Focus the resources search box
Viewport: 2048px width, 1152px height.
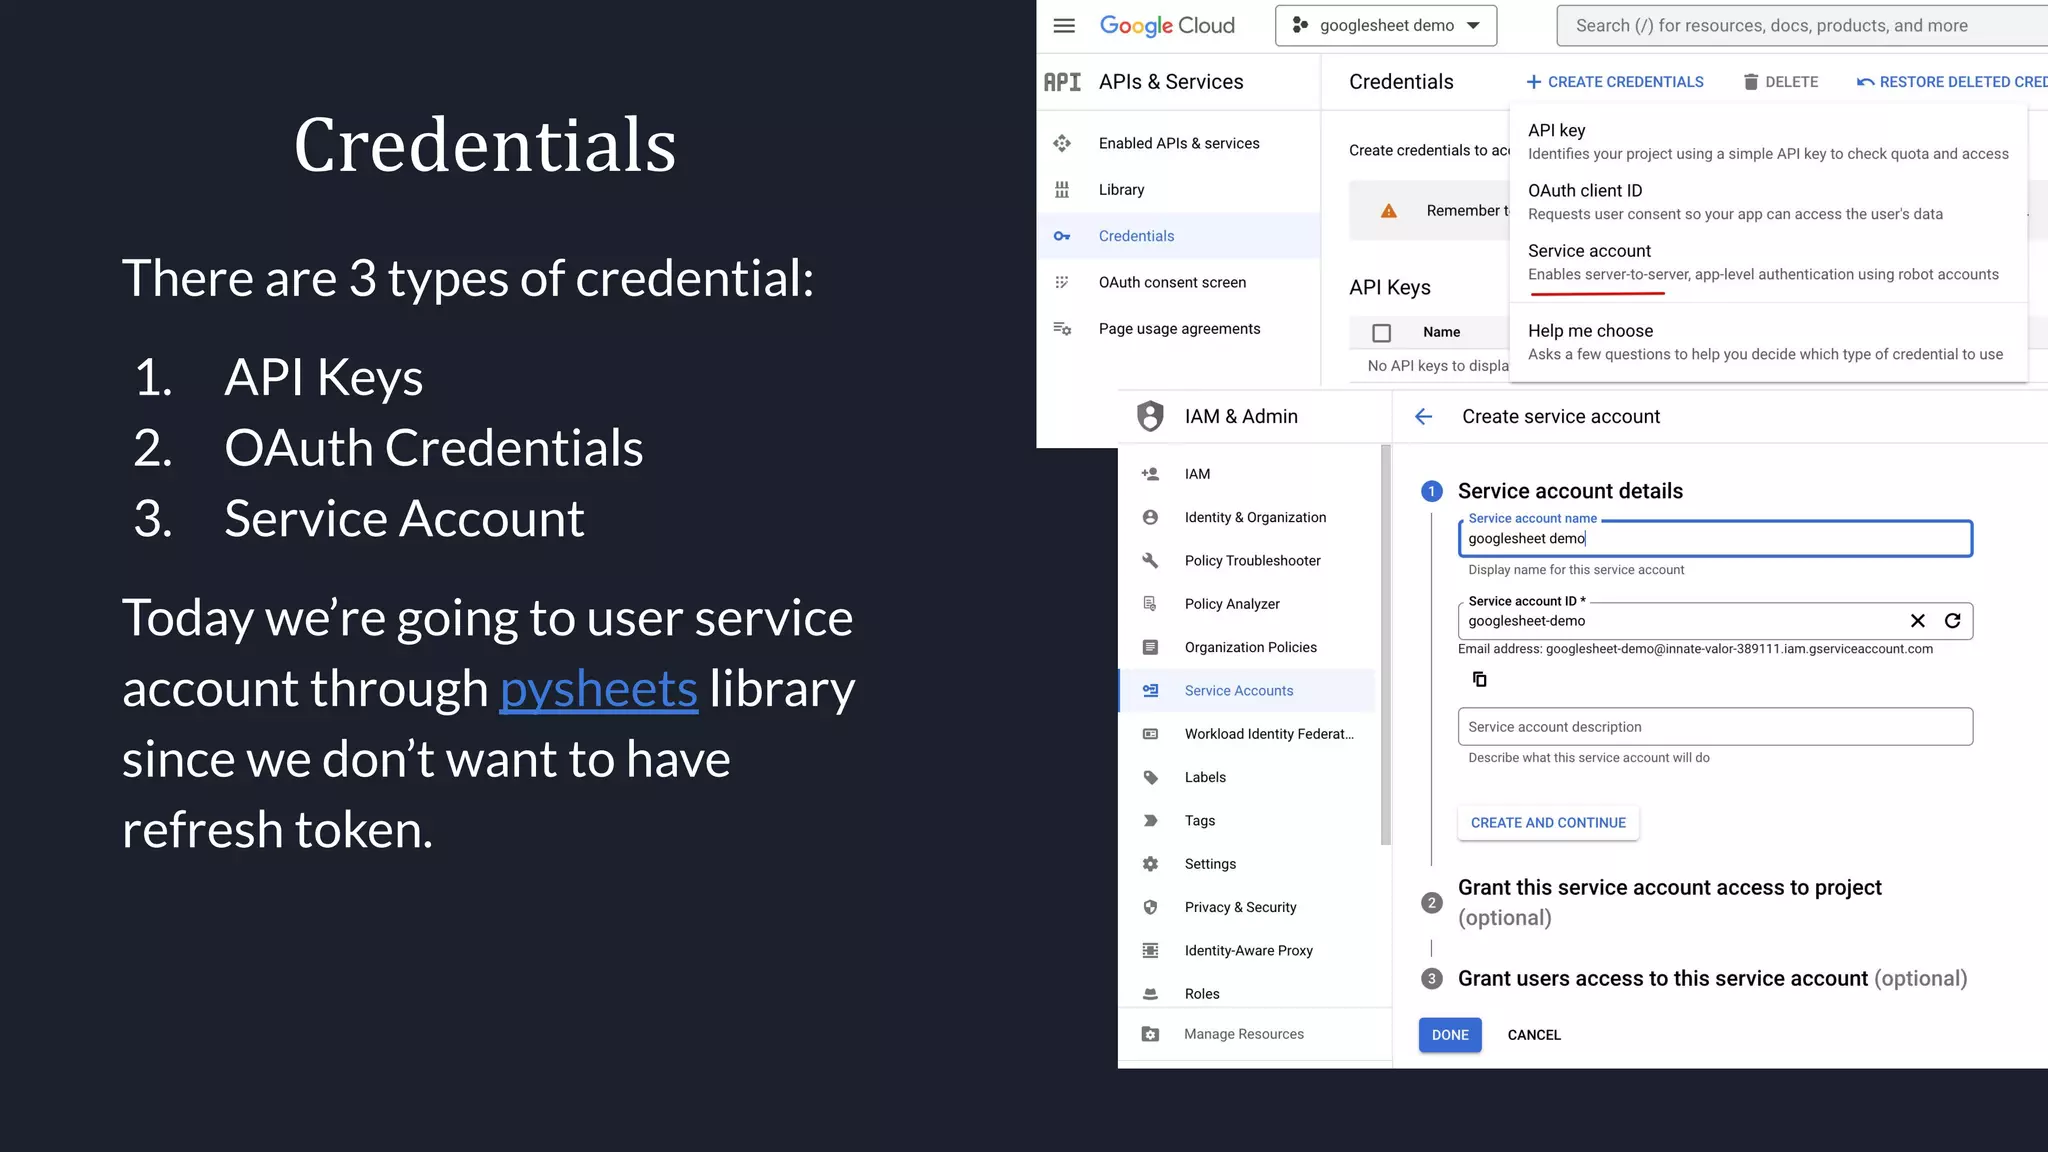(x=1802, y=26)
